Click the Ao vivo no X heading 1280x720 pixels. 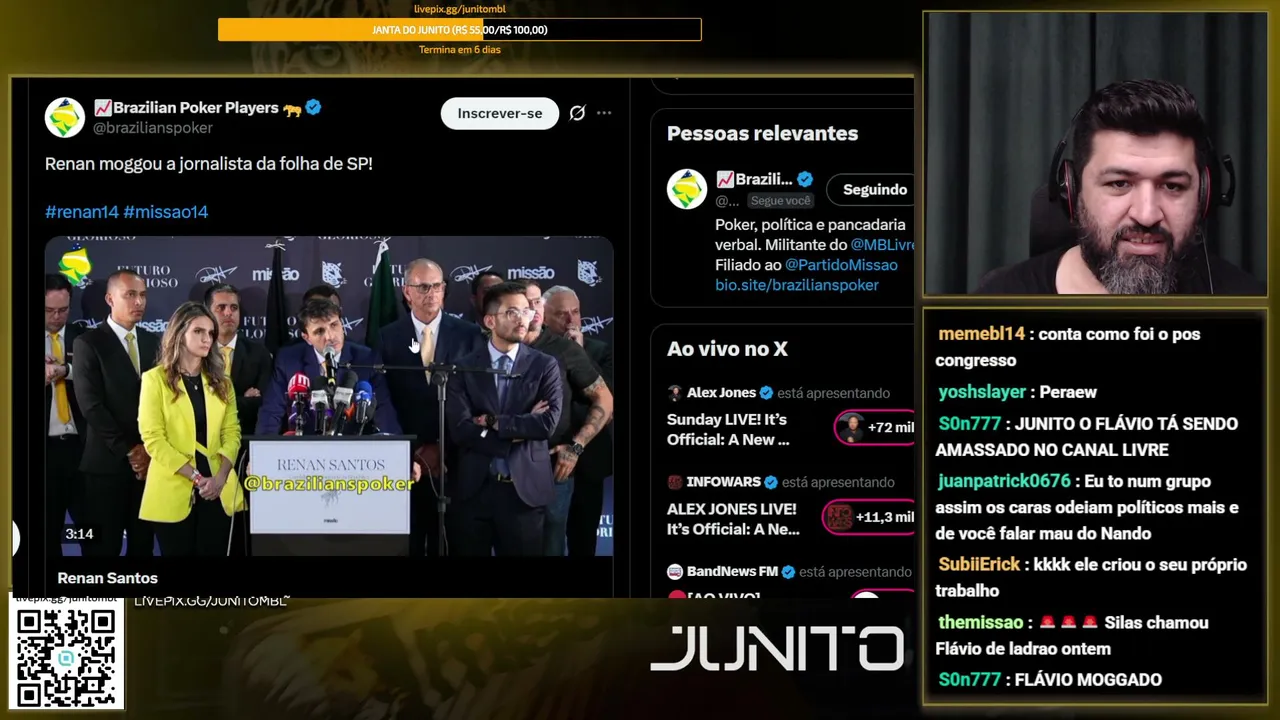click(x=727, y=349)
